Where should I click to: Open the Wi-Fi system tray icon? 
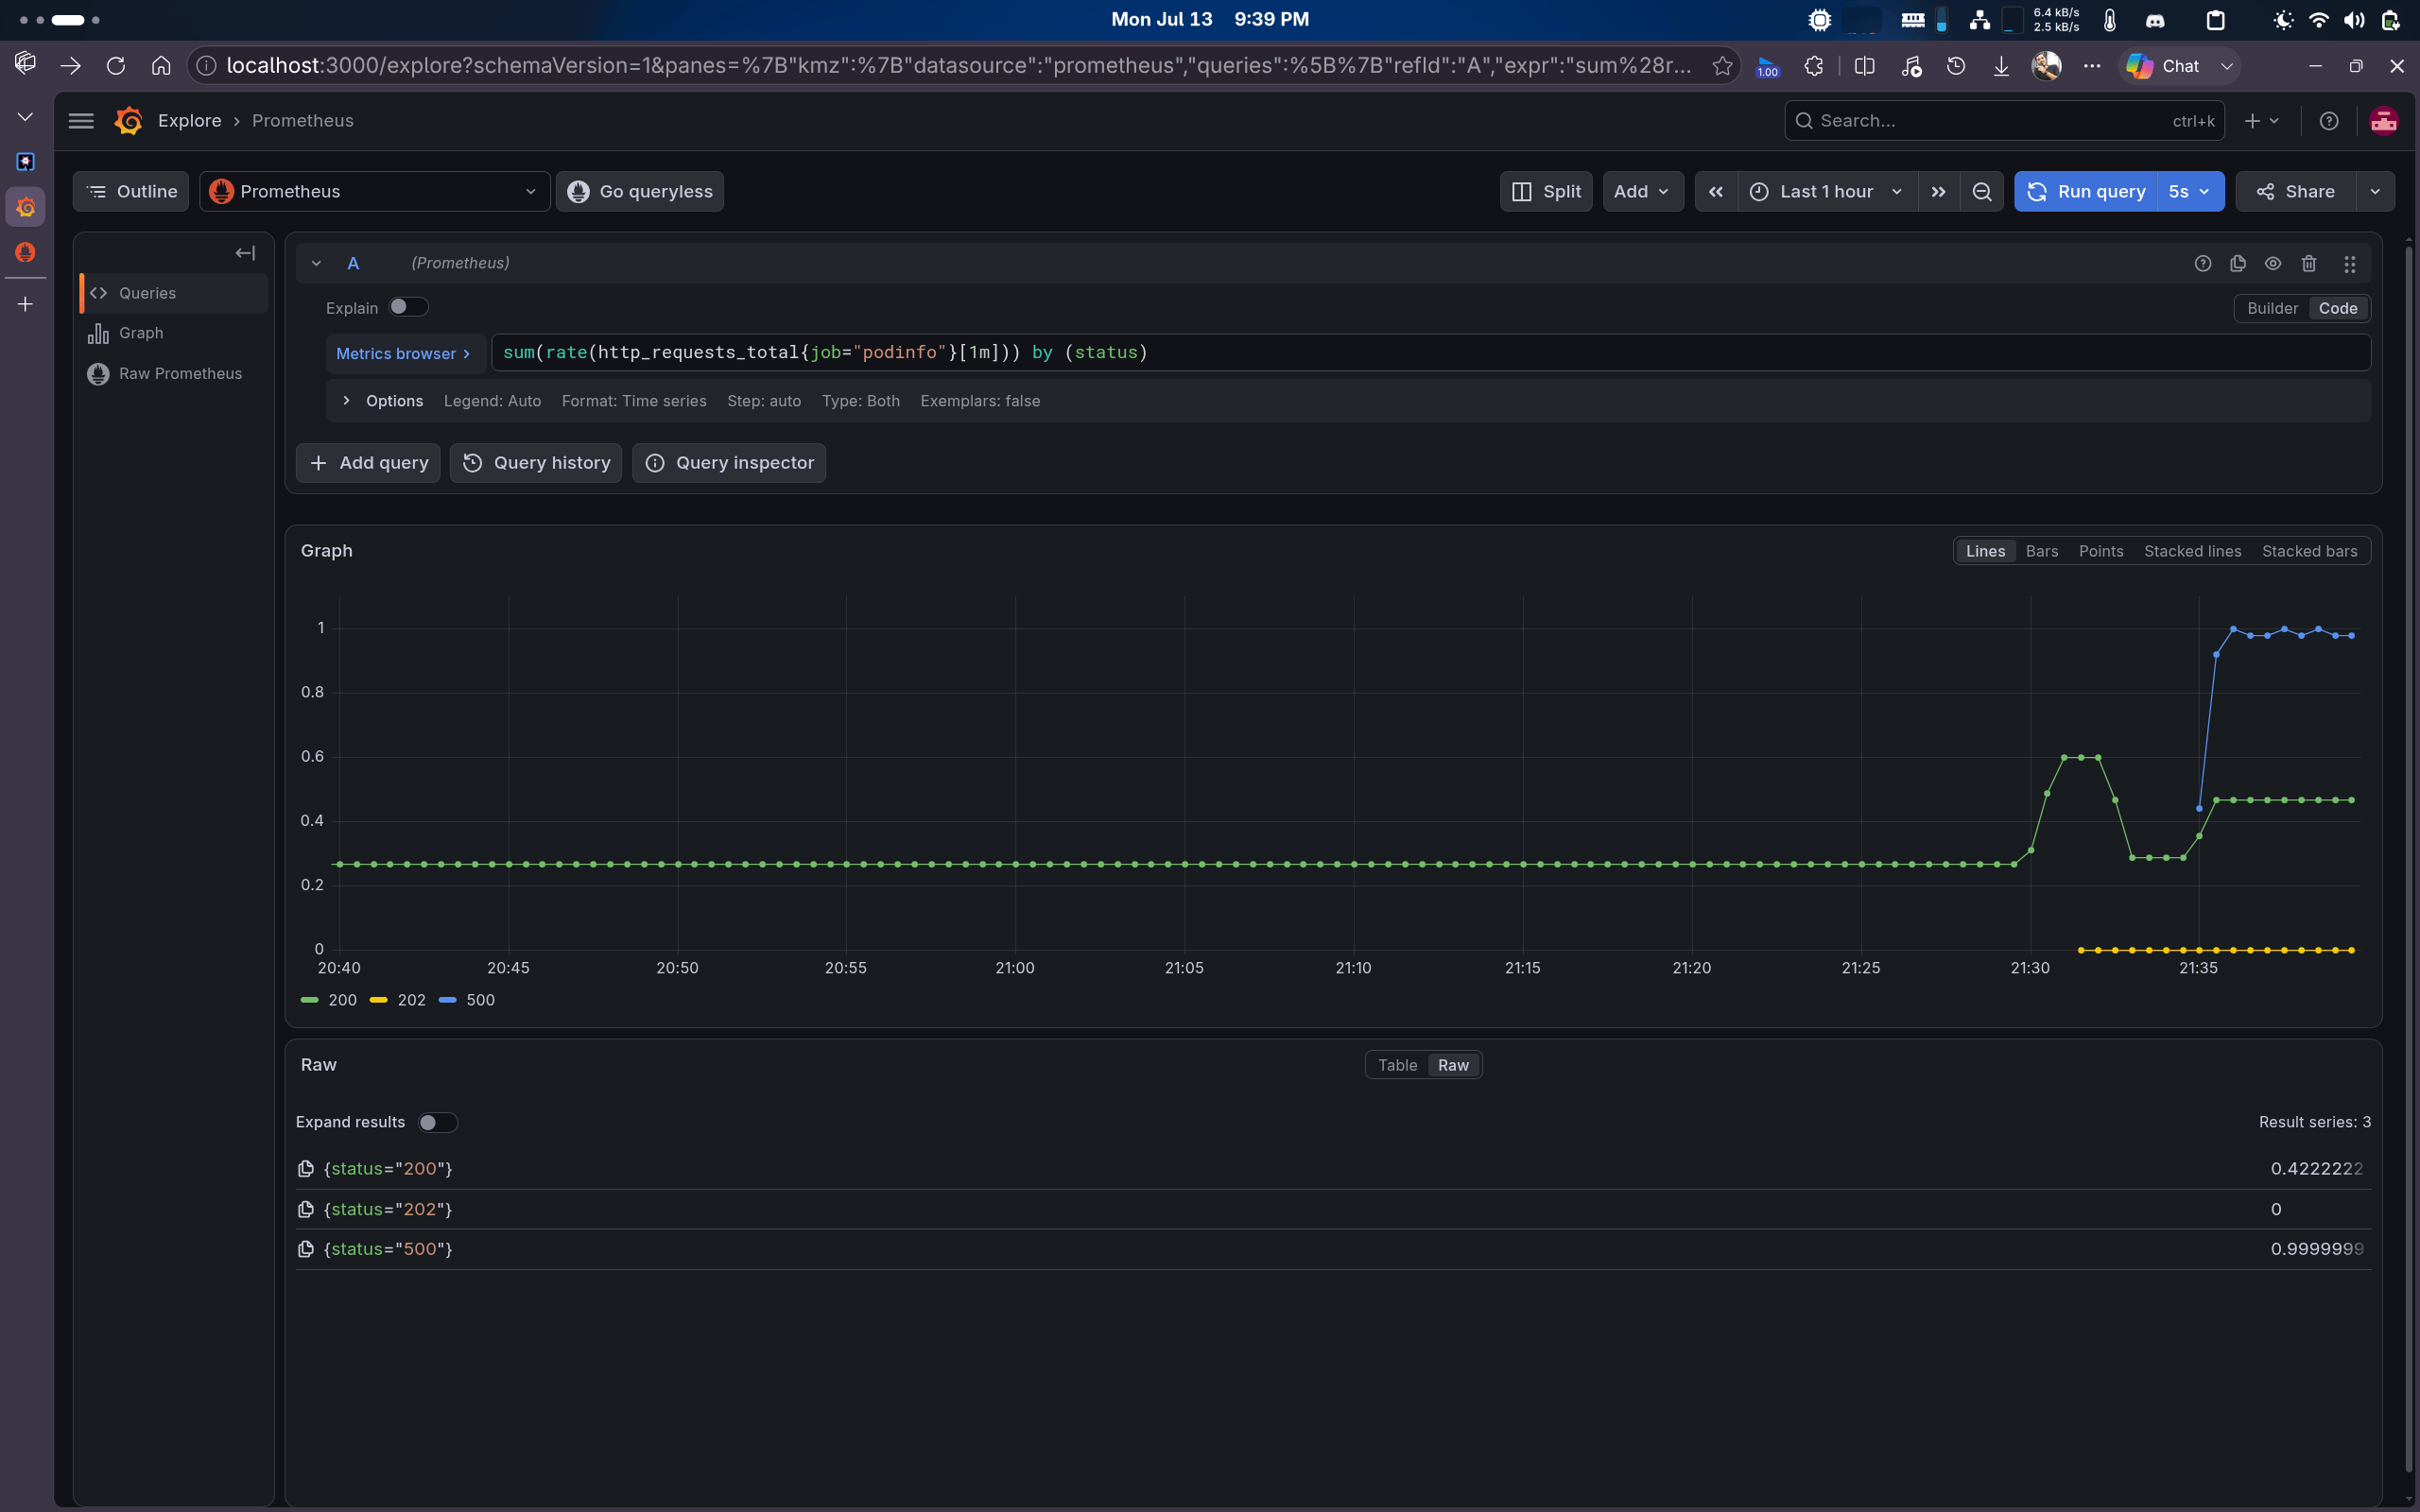(x=2319, y=20)
